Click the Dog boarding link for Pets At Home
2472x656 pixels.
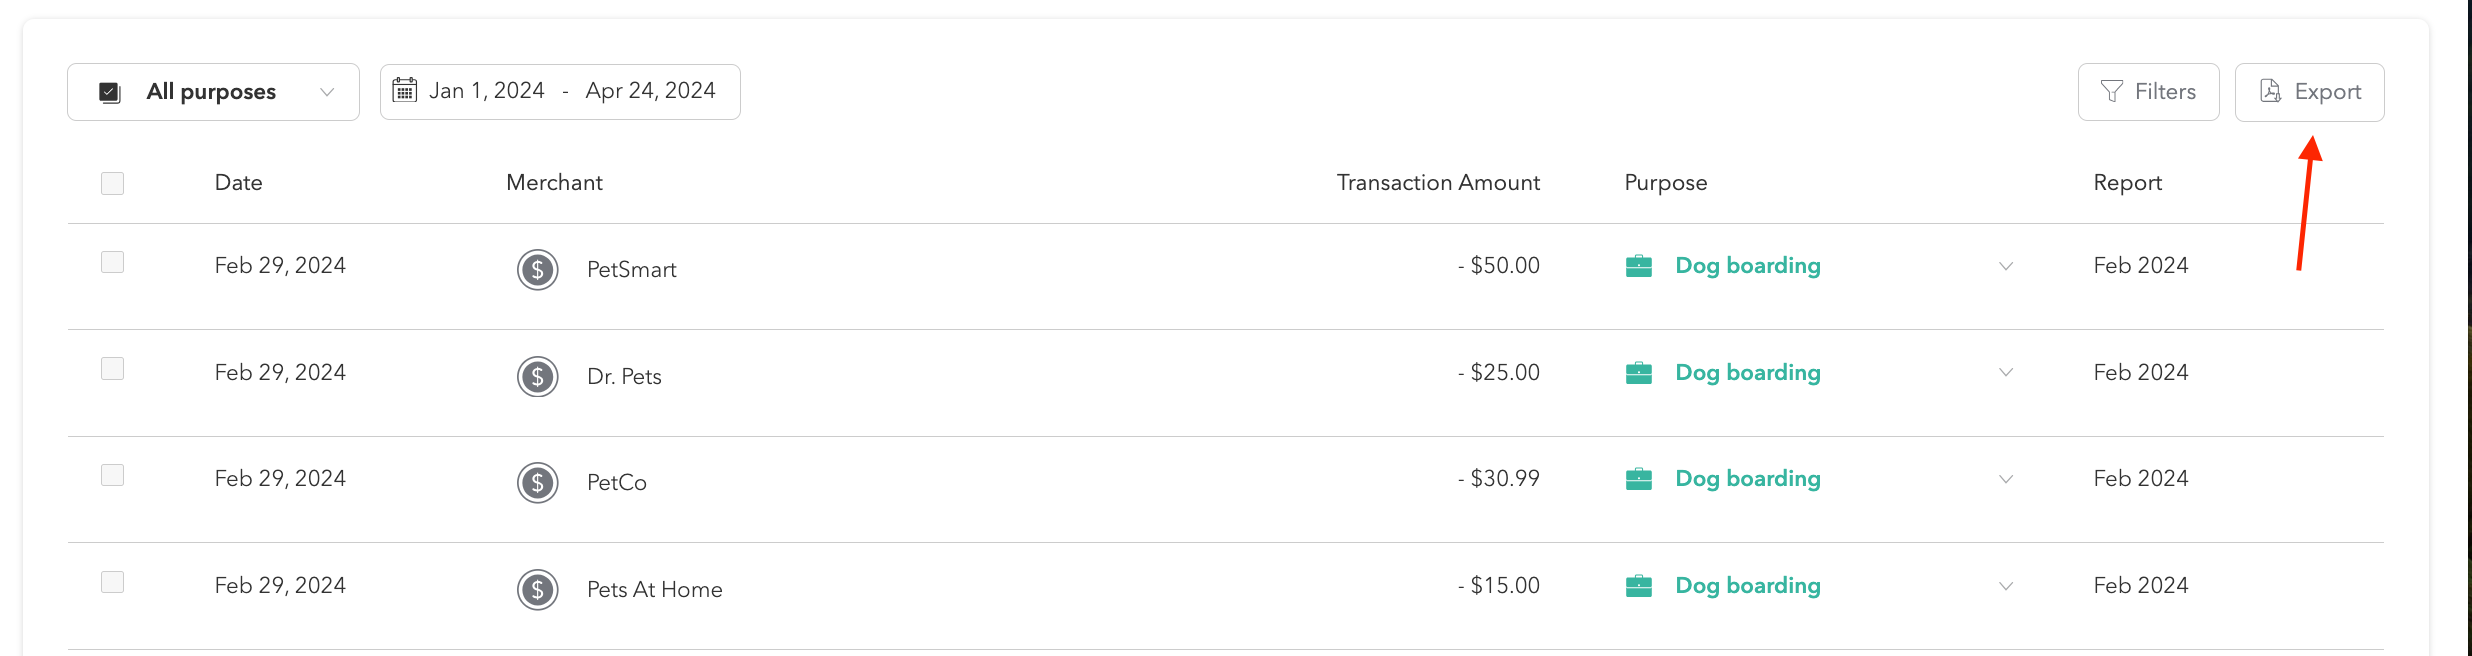1747,586
